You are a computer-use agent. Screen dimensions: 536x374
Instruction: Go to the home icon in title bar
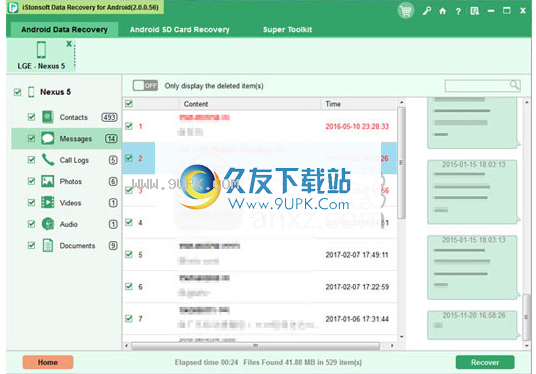coord(442,11)
